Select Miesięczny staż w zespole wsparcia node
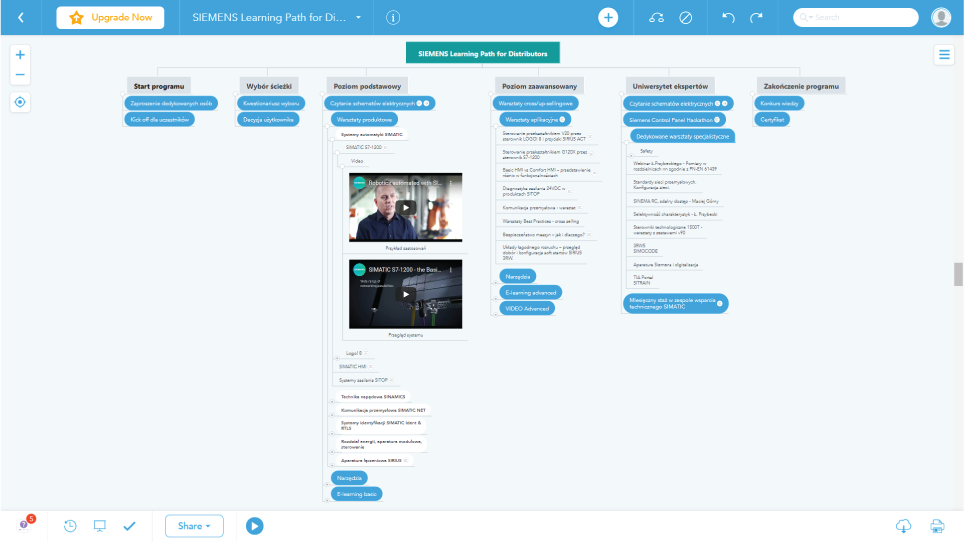This screenshot has width=964, height=542. (x=676, y=304)
